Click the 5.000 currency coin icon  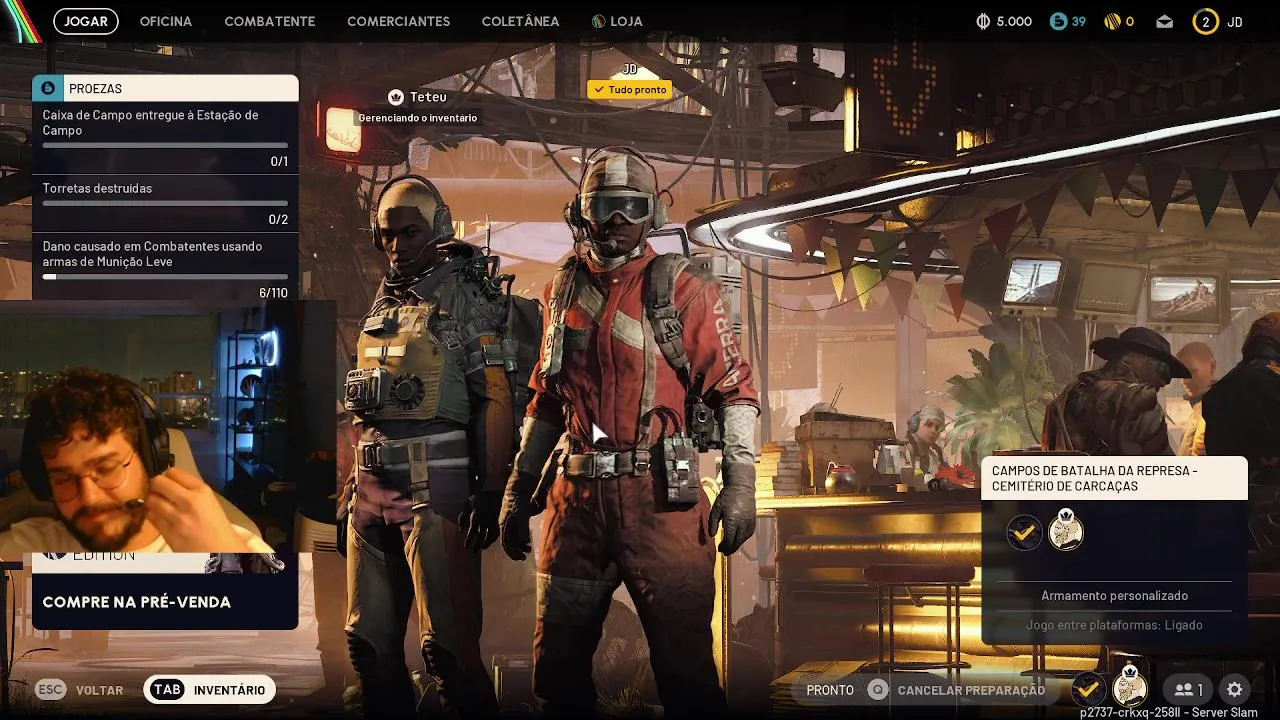pyautogui.click(x=983, y=21)
